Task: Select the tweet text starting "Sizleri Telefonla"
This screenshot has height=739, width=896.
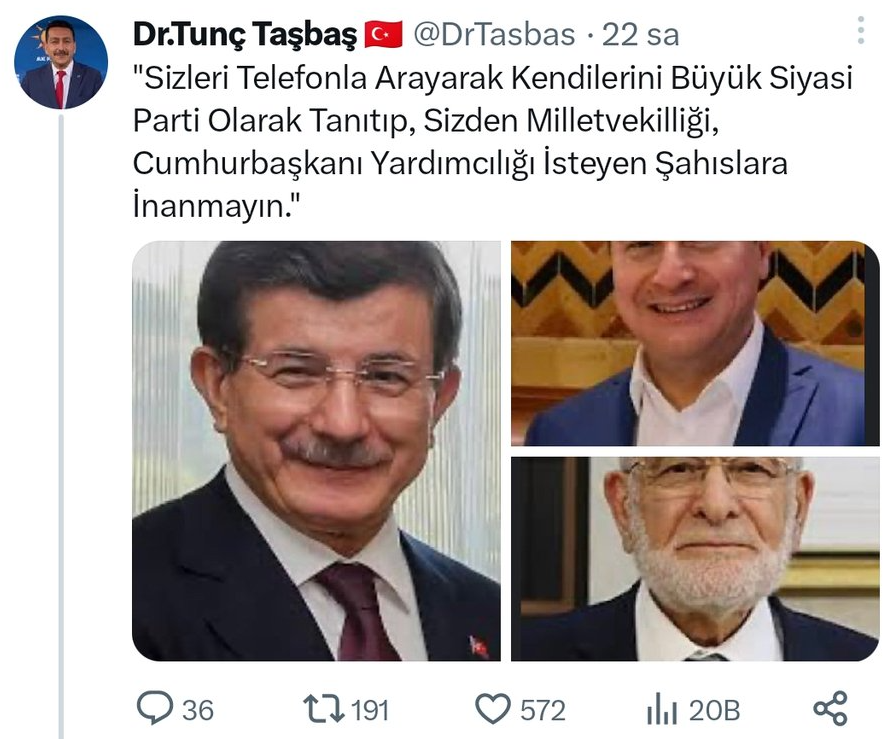Action: [493, 142]
